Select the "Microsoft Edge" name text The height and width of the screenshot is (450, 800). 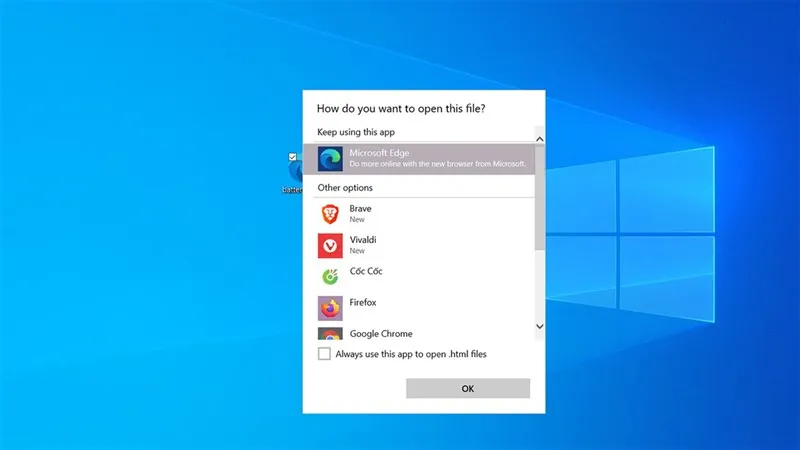click(379, 152)
